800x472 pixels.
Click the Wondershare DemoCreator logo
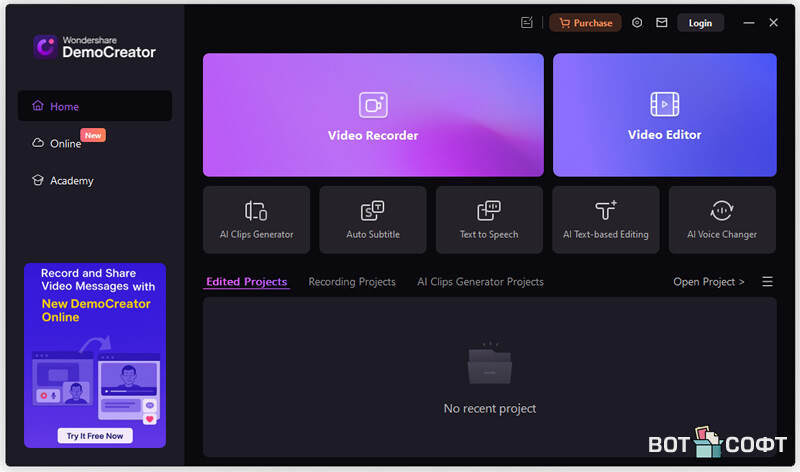[x=94, y=47]
